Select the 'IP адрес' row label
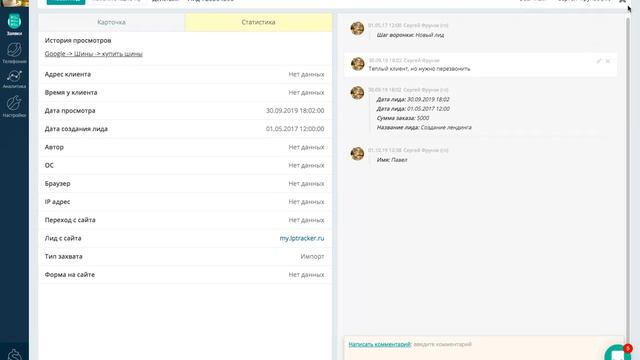 coord(57,202)
